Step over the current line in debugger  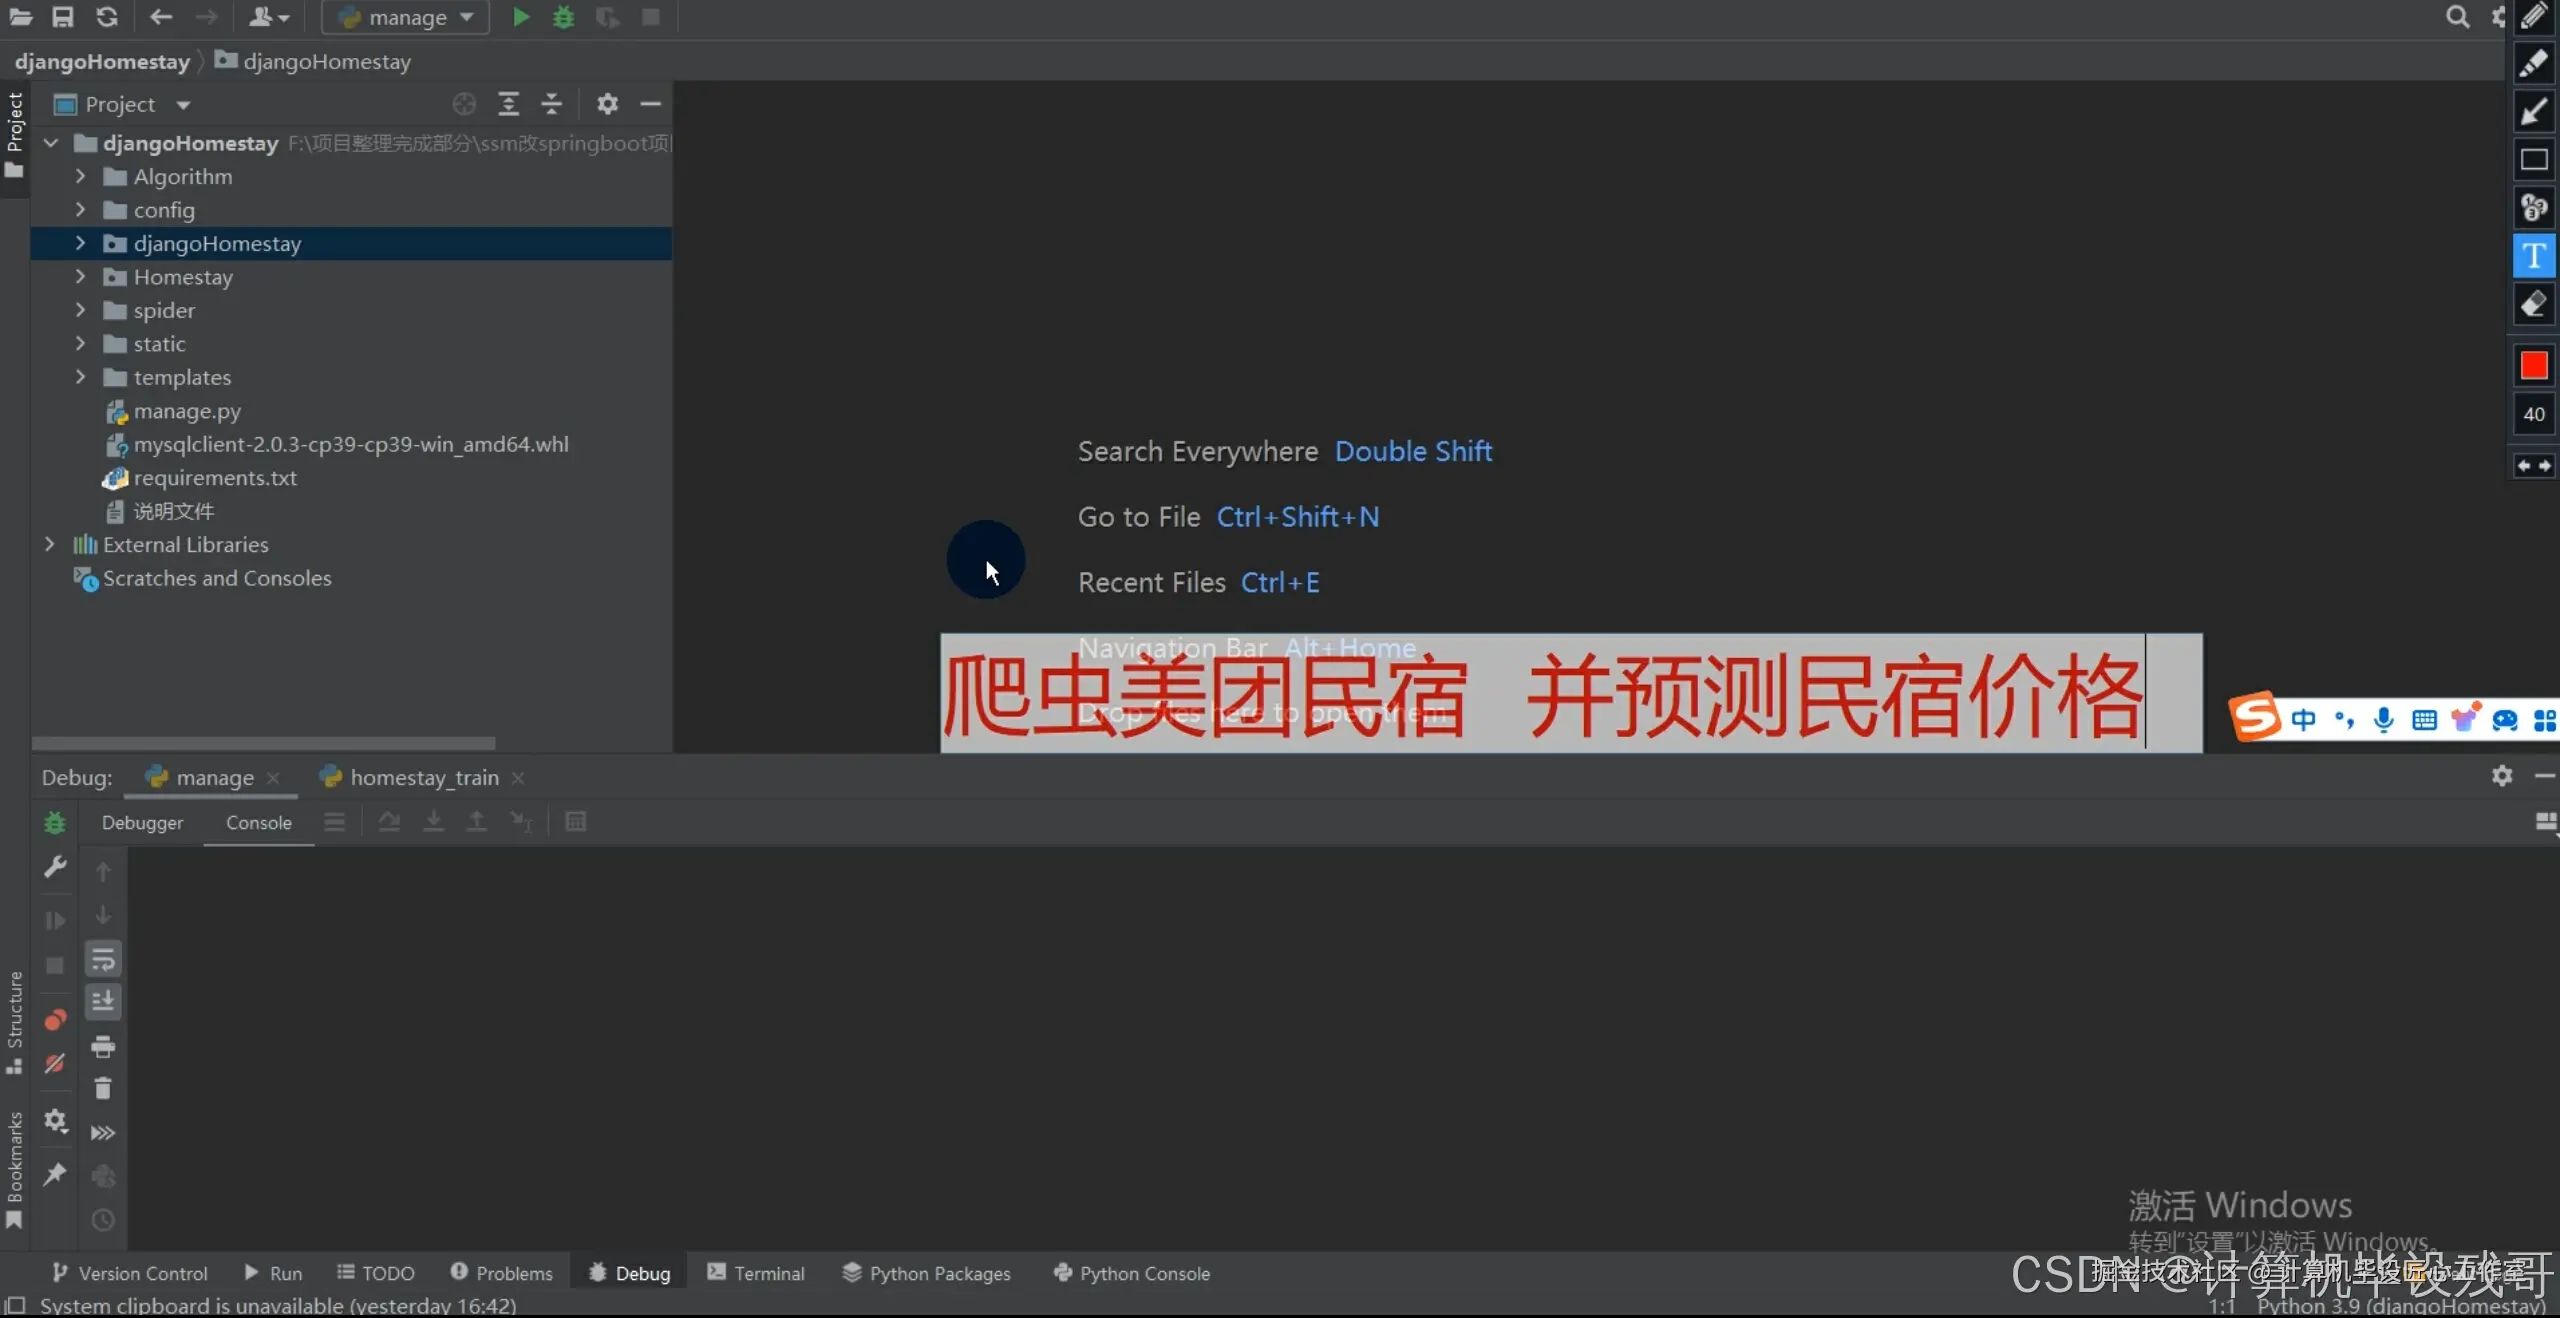tap(389, 822)
